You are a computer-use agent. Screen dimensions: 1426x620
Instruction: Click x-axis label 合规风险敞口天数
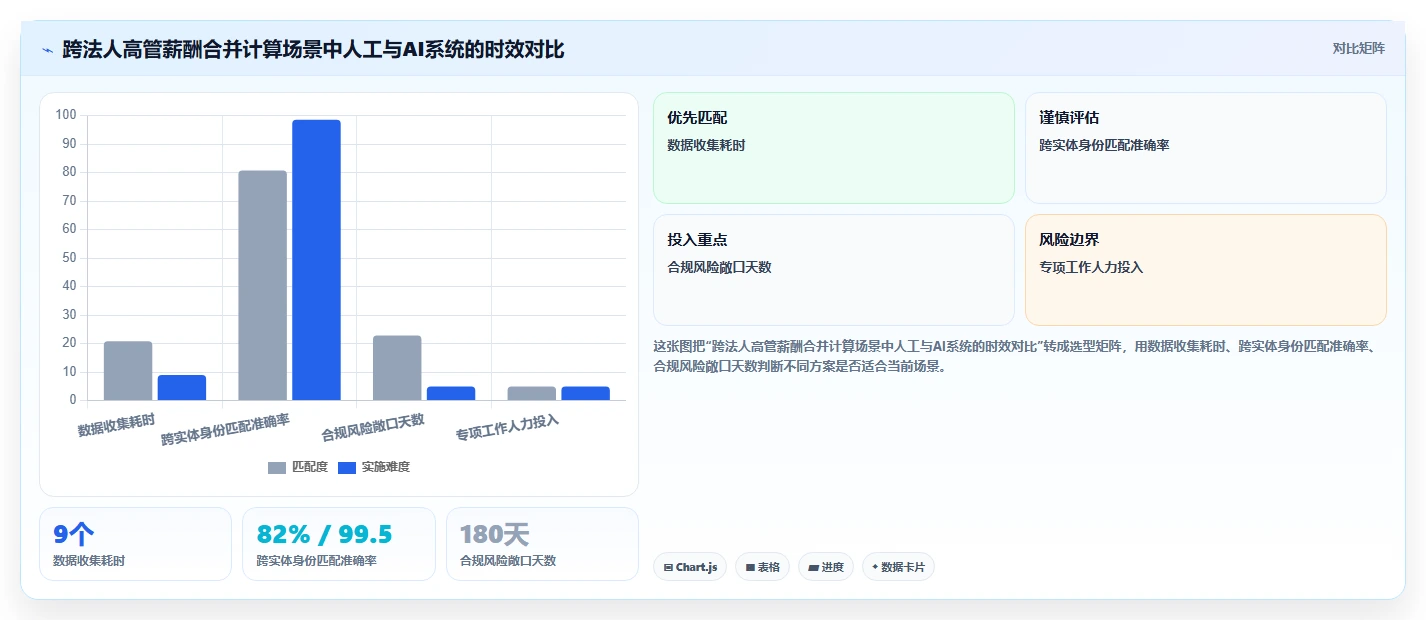tap(373, 427)
